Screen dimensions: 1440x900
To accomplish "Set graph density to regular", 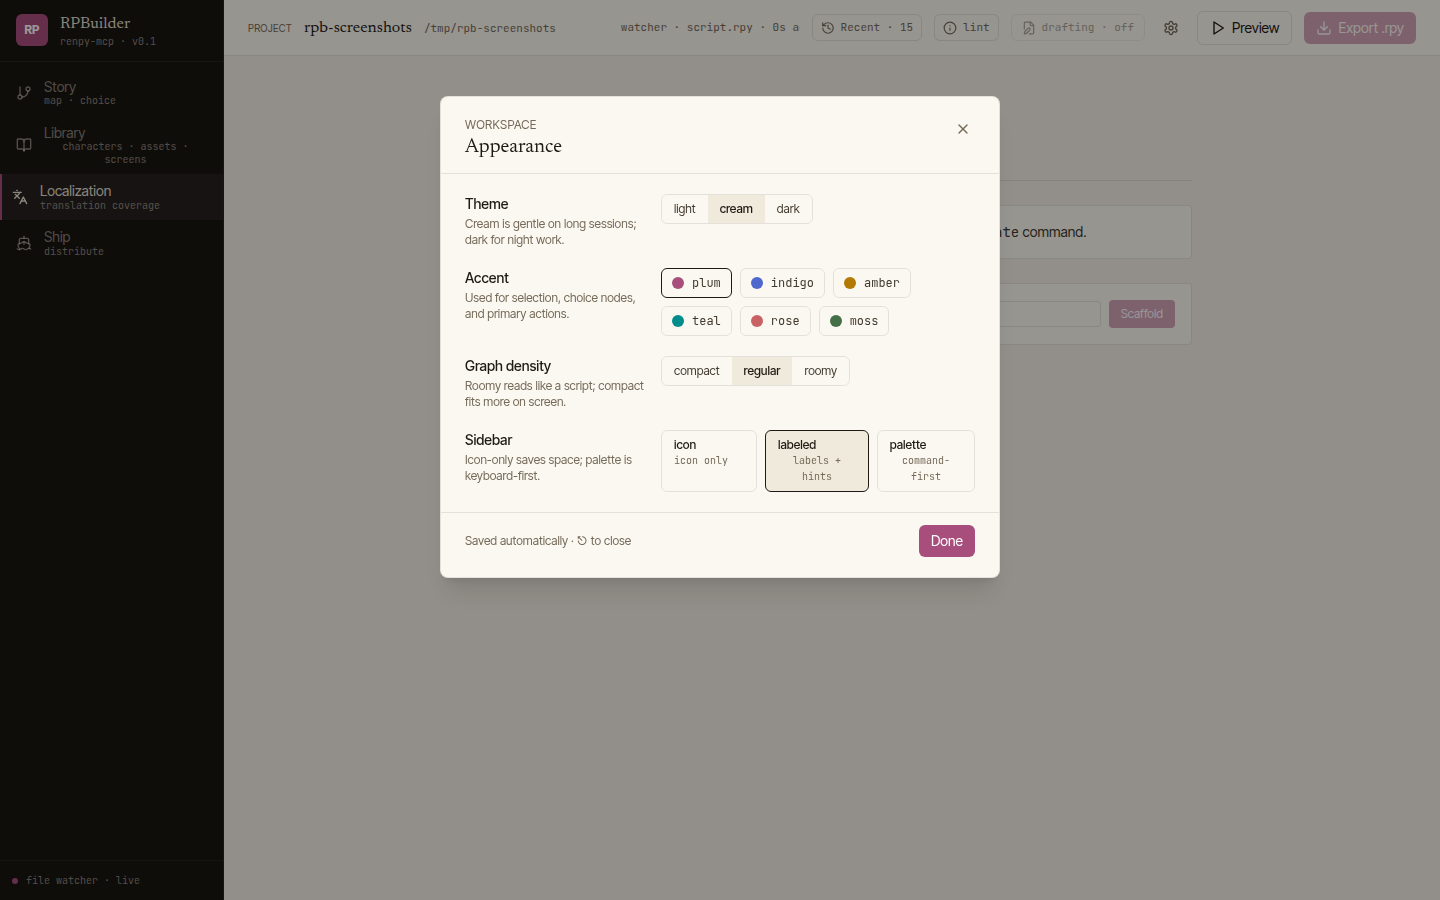I will pyautogui.click(x=761, y=371).
